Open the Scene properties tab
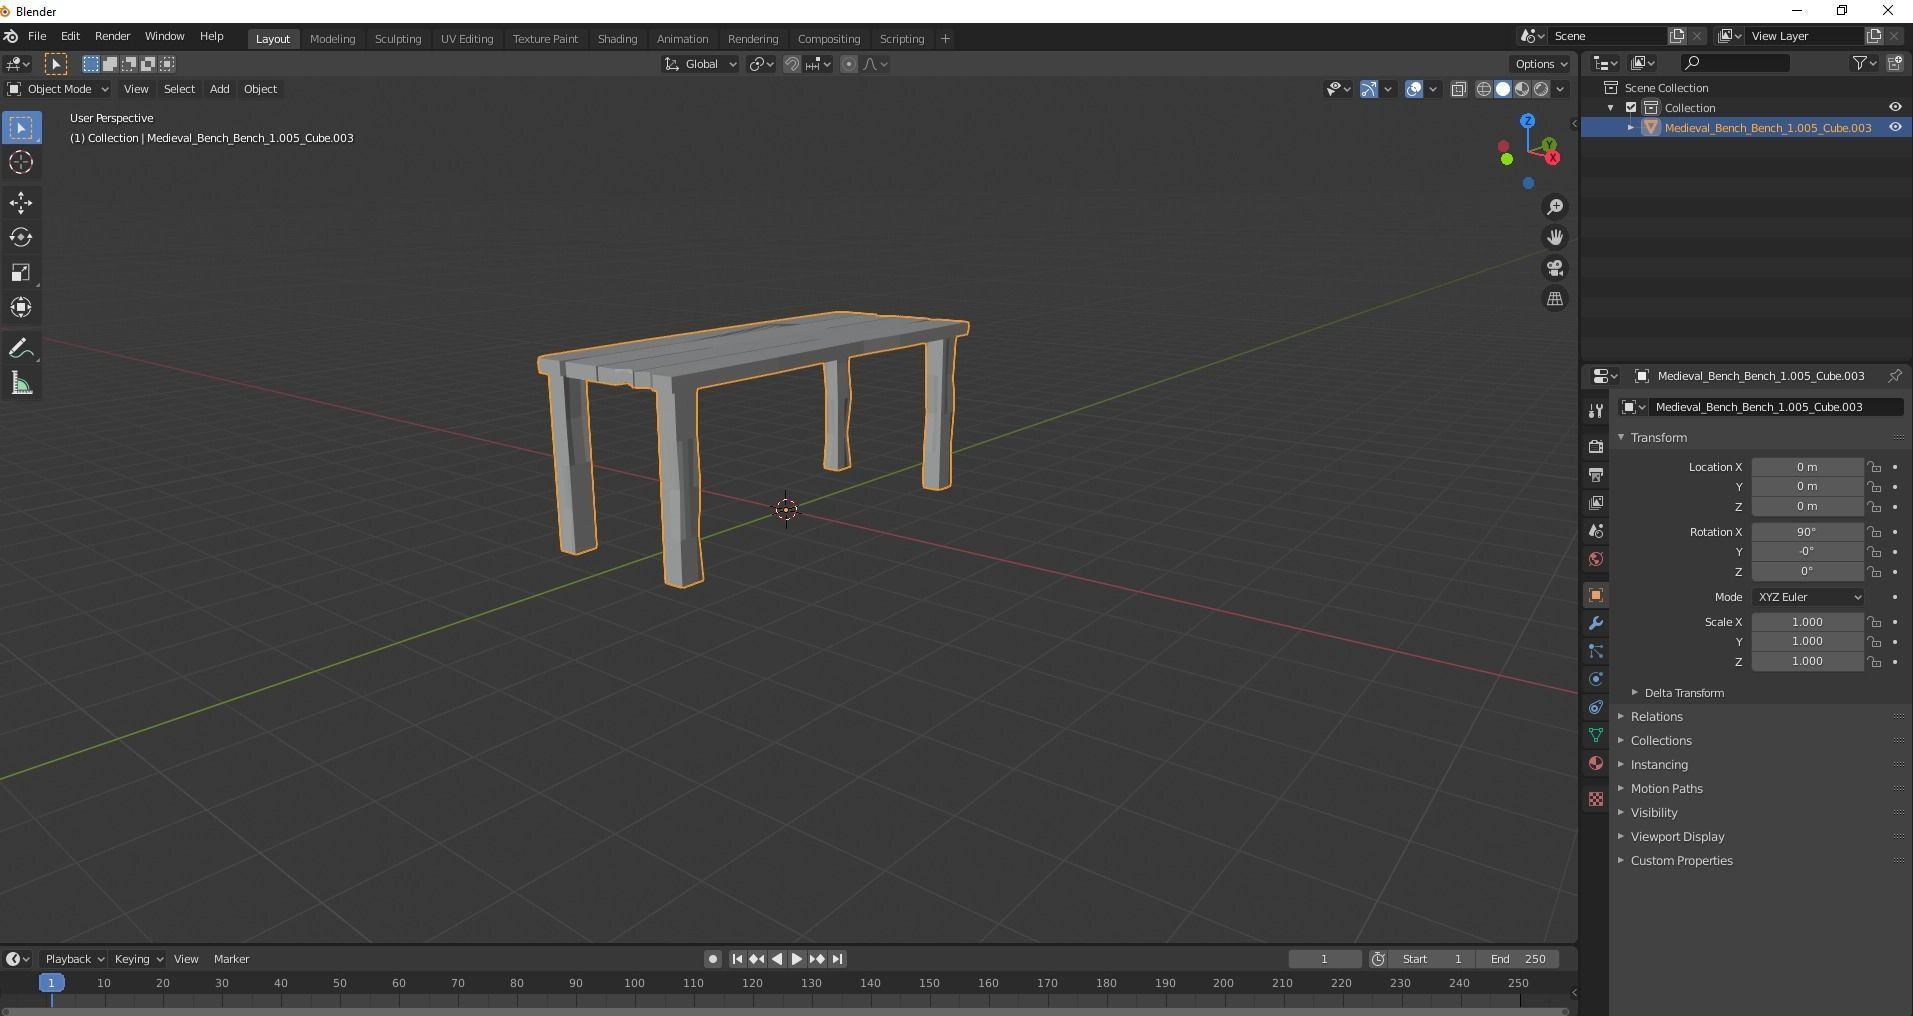Image resolution: width=1913 pixels, height=1016 pixels. pyautogui.click(x=1596, y=531)
